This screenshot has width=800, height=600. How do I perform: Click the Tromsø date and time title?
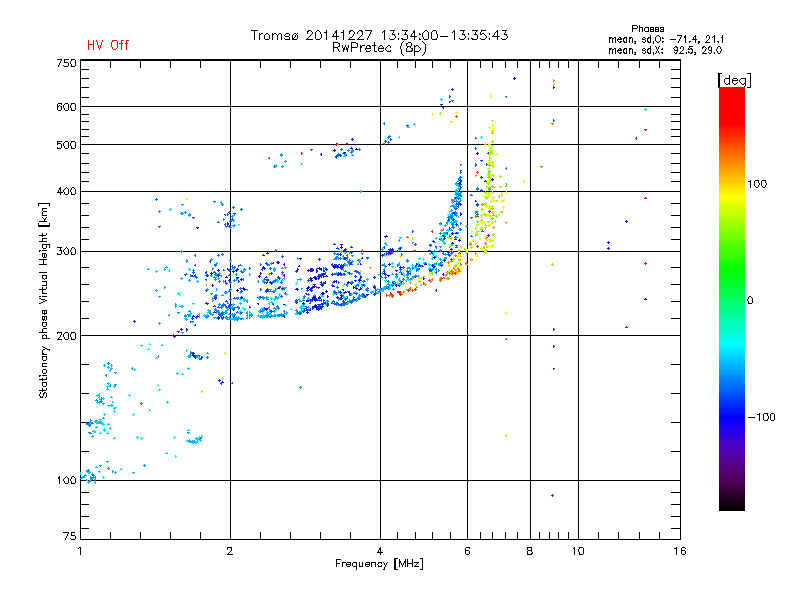379,35
